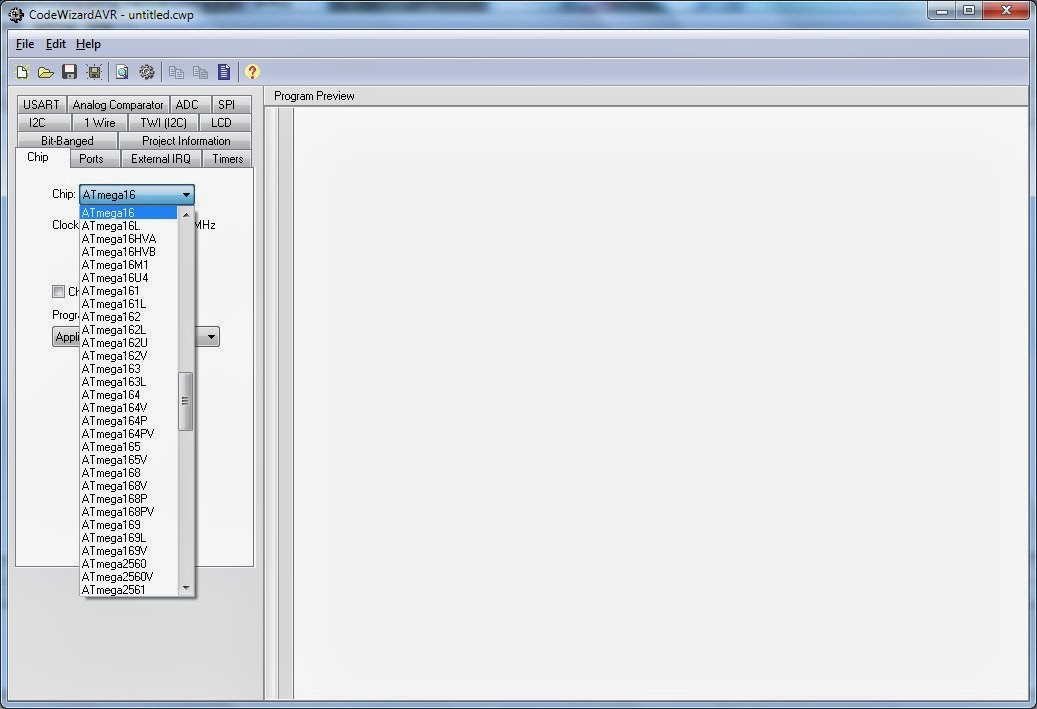
Task: Click the Save As toolbar icon
Action: click(x=94, y=72)
